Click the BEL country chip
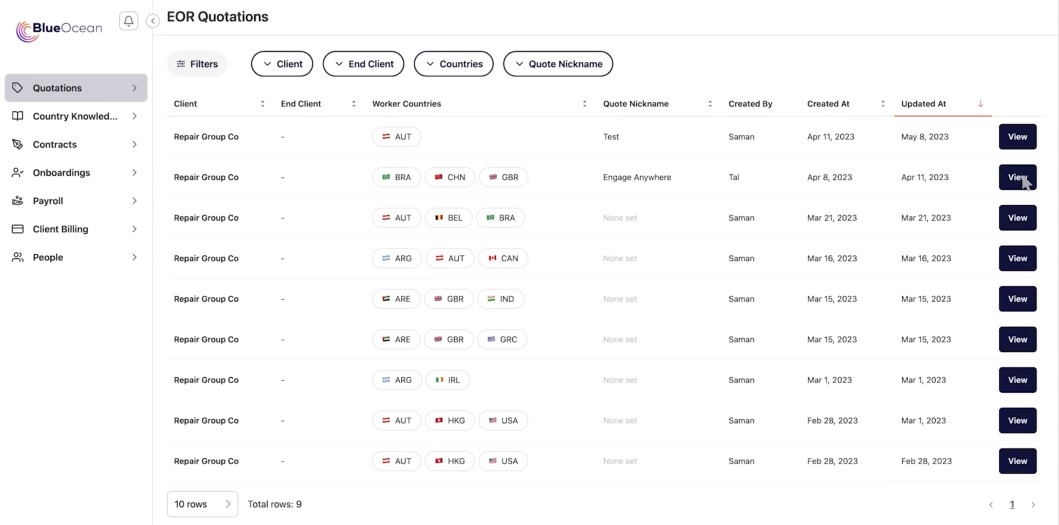The image size is (1059, 525). (x=448, y=218)
